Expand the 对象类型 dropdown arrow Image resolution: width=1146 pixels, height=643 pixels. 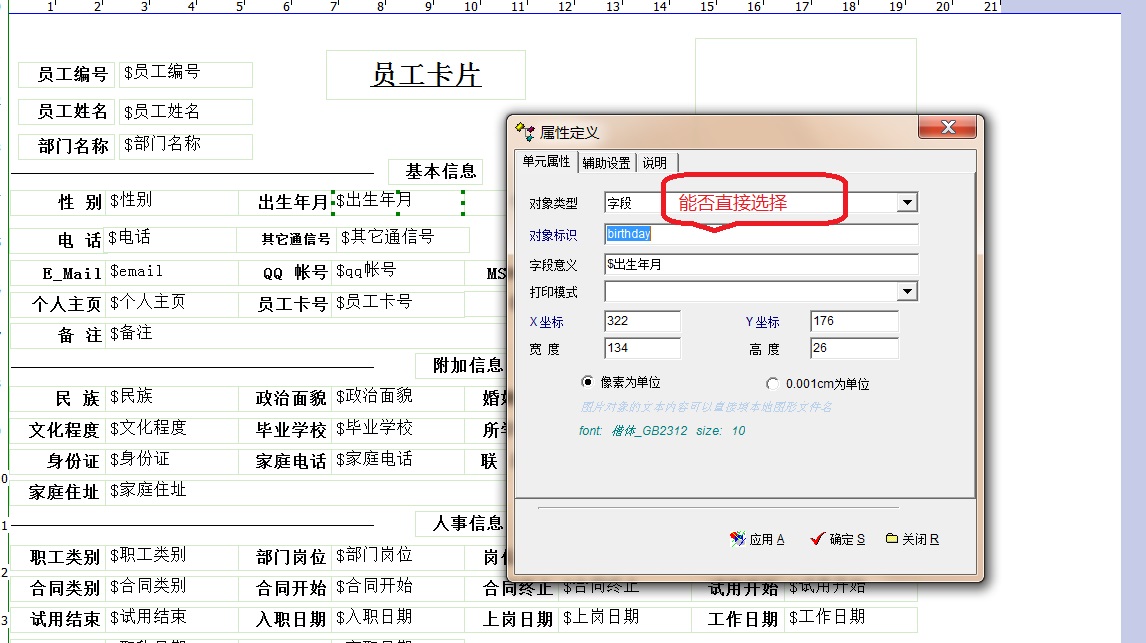(906, 203)
